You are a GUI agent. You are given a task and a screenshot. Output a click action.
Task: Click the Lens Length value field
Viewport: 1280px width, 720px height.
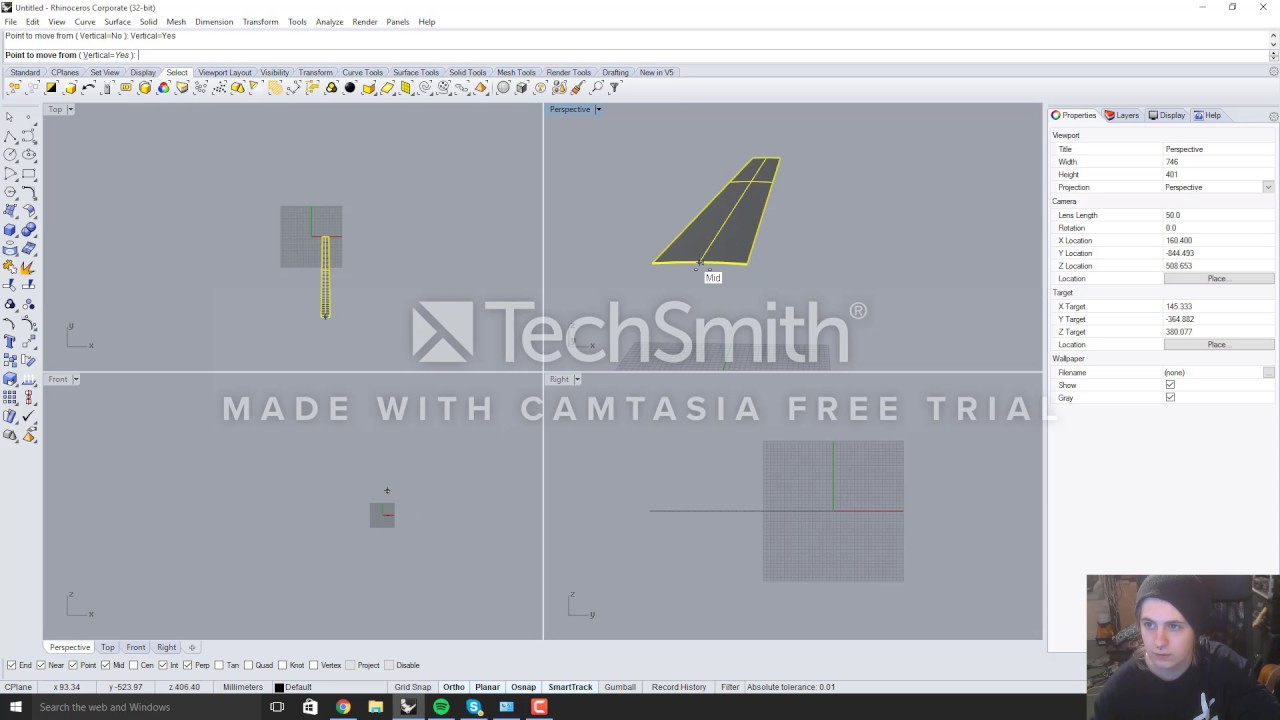tap(1218, 215)
